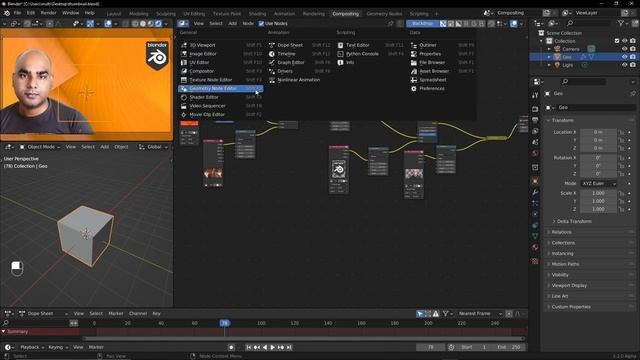Expand Camera row in outliner
This screenshot has height=360, width=640.
tap(549, 49)
